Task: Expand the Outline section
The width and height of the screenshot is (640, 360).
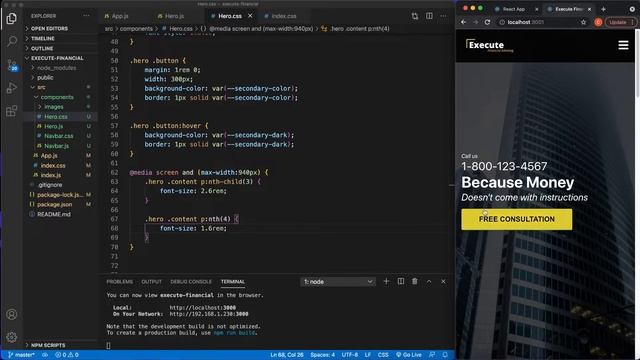Action: 42,48
